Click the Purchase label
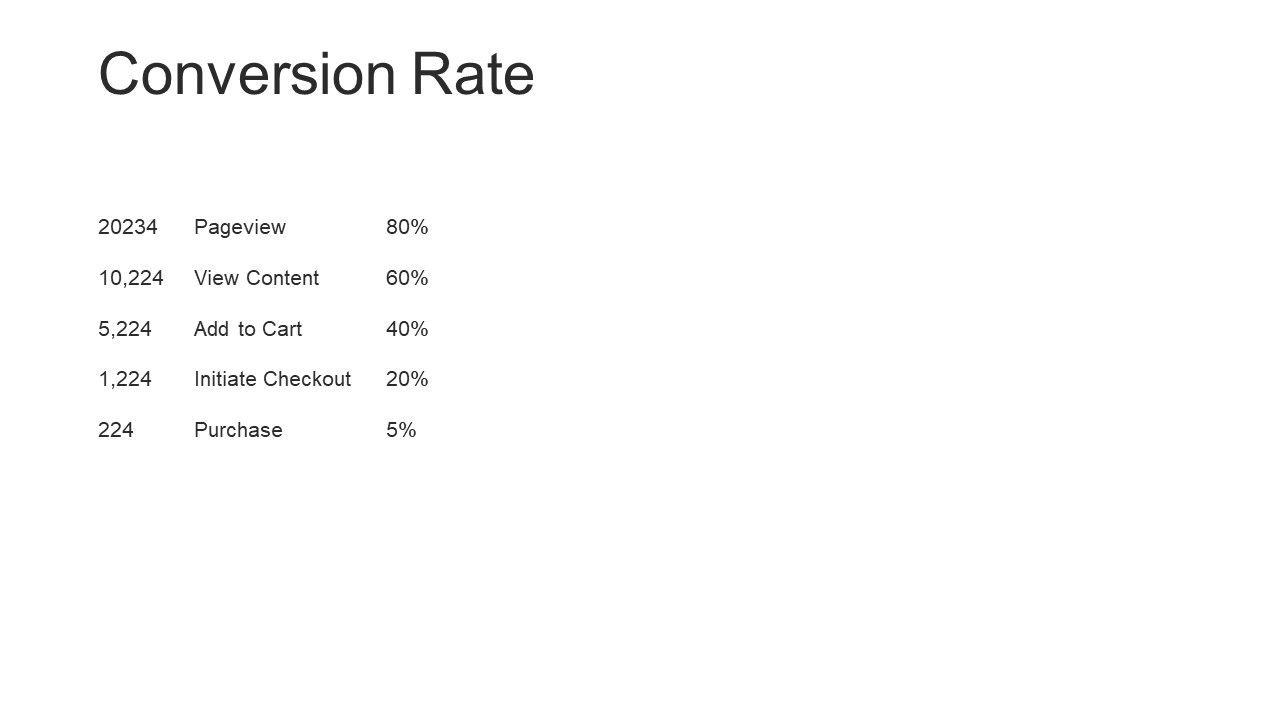The image size is (1280, 720). [x=238, y=430]
